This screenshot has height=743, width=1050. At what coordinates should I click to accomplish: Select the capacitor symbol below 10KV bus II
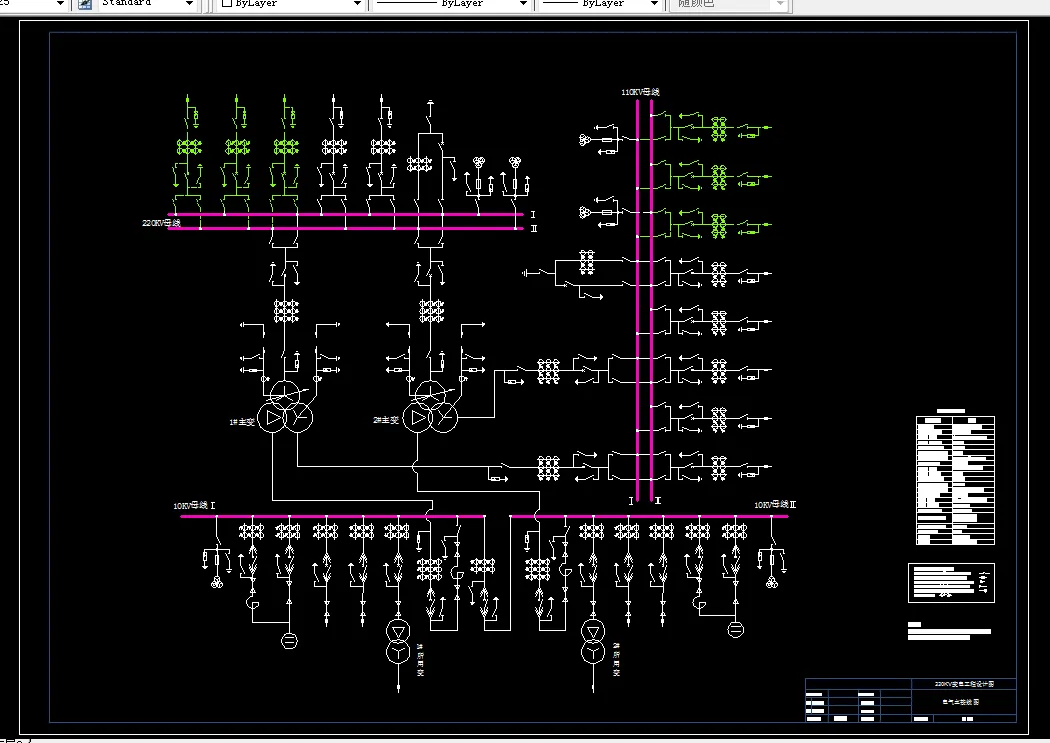(x=735, y=629)
